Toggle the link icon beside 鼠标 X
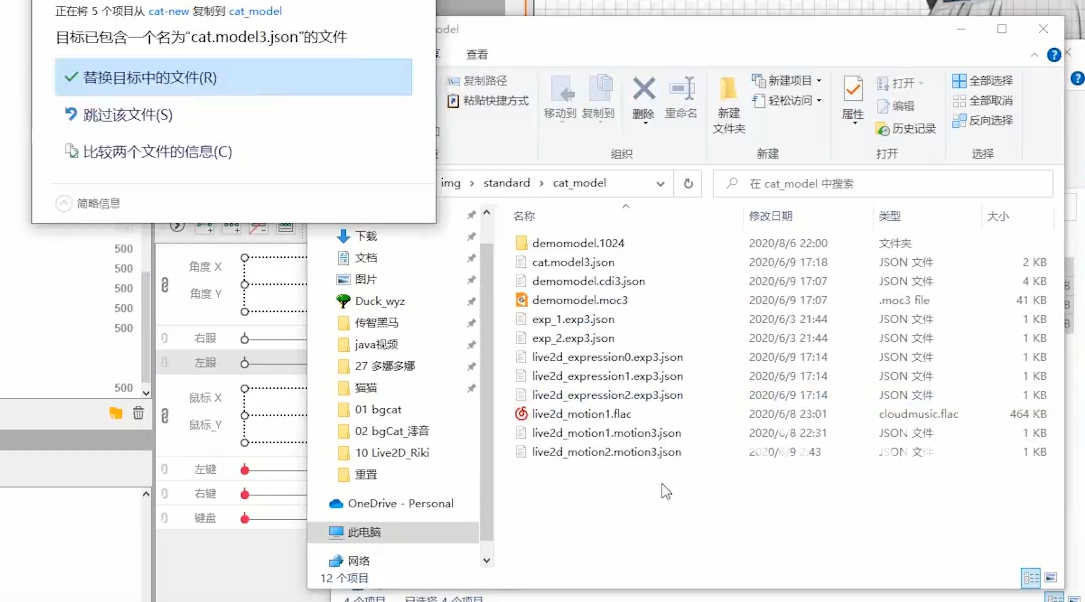This screenshot has width=1085, height=602. pos(165,411)
